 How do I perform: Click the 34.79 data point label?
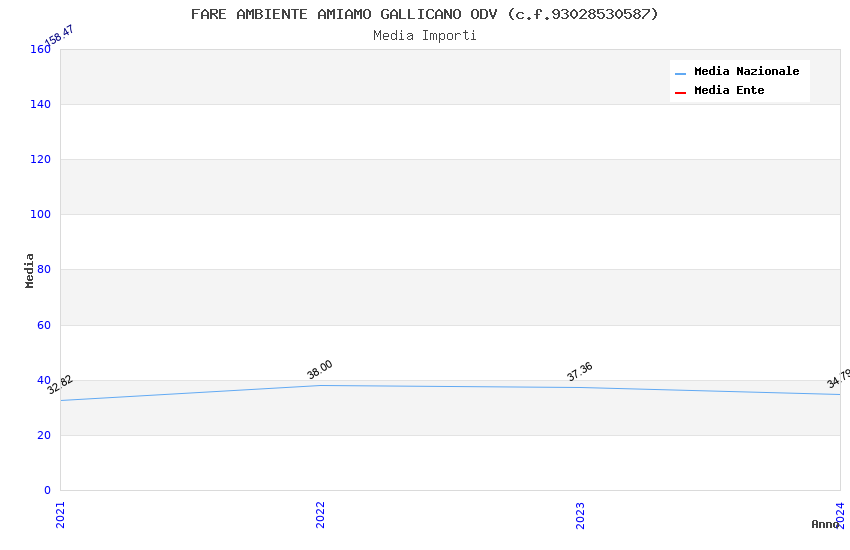point(838,378)
